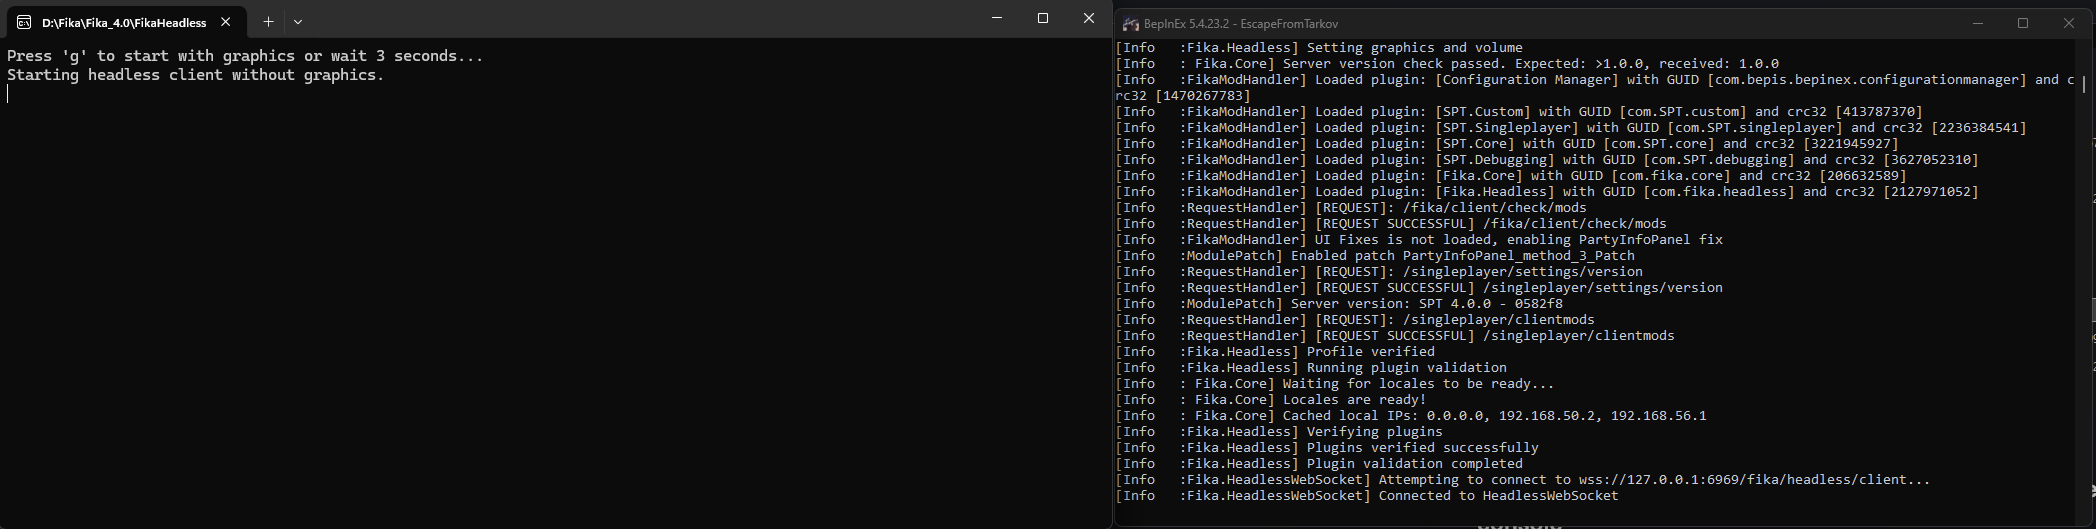This screenshot has height=529, width=2096.
Task: Maximize the BepInEx console window
Action: (x=2023, y=23)
